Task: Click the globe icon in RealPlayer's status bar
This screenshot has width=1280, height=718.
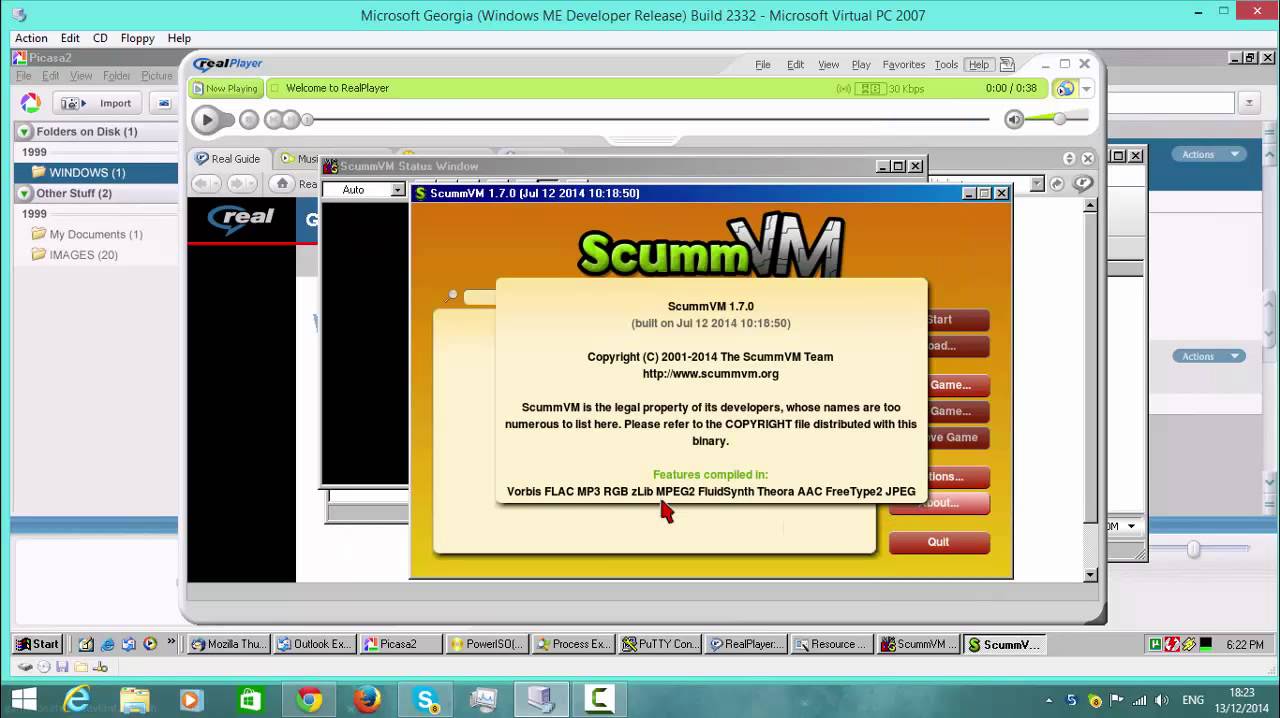Action: pyautogui.click(x=1065, y=88)
